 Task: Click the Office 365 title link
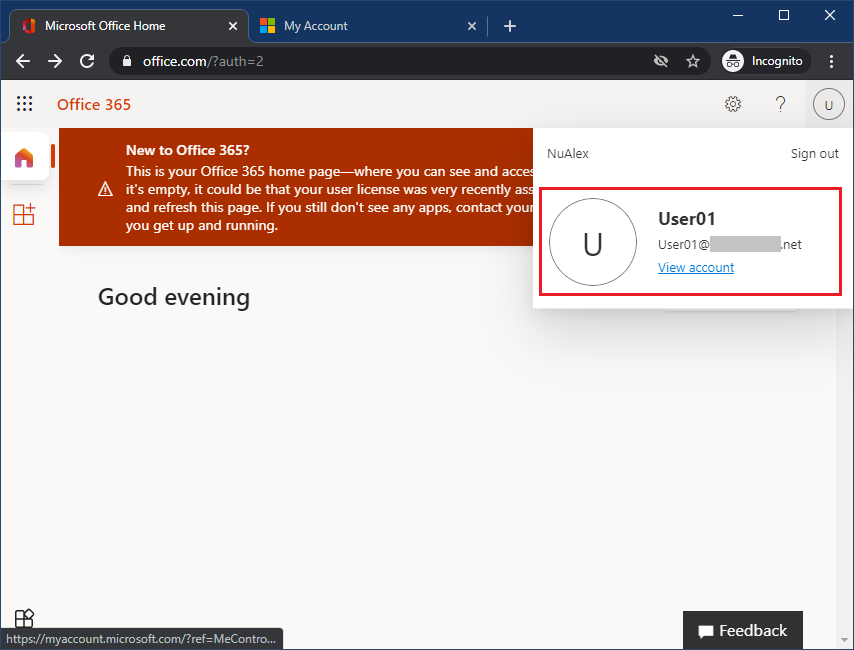(x=94, y=104)
